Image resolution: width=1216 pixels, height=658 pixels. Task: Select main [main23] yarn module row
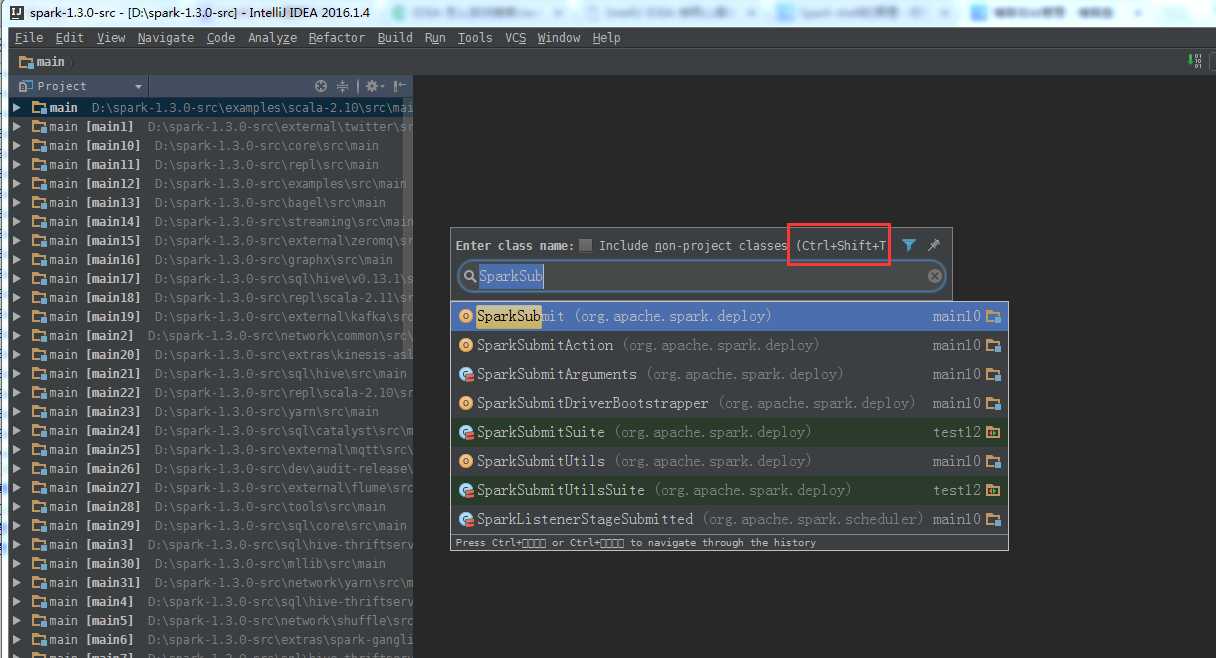211,411
